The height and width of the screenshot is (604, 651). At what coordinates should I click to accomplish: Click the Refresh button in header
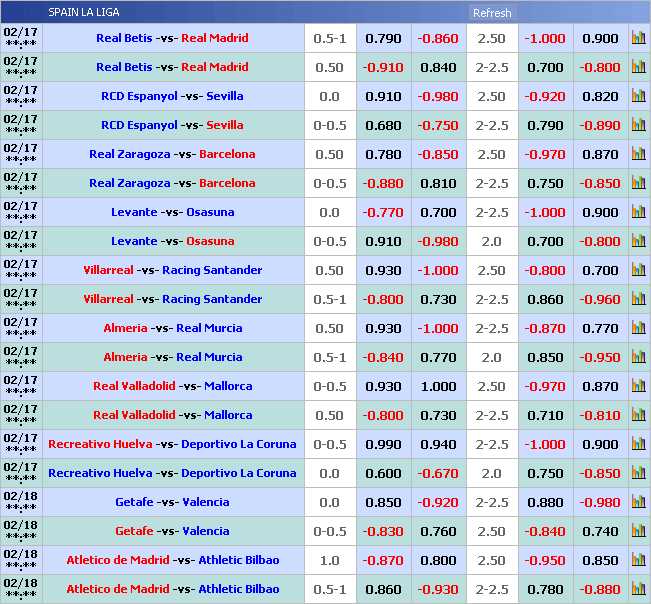click(491, 13)
